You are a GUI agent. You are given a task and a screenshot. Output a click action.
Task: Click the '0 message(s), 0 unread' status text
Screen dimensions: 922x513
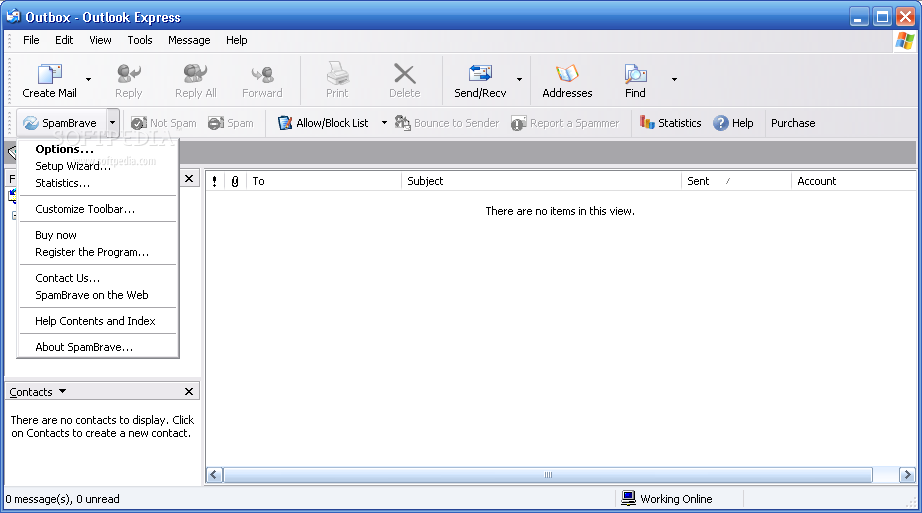pos(62,499)
